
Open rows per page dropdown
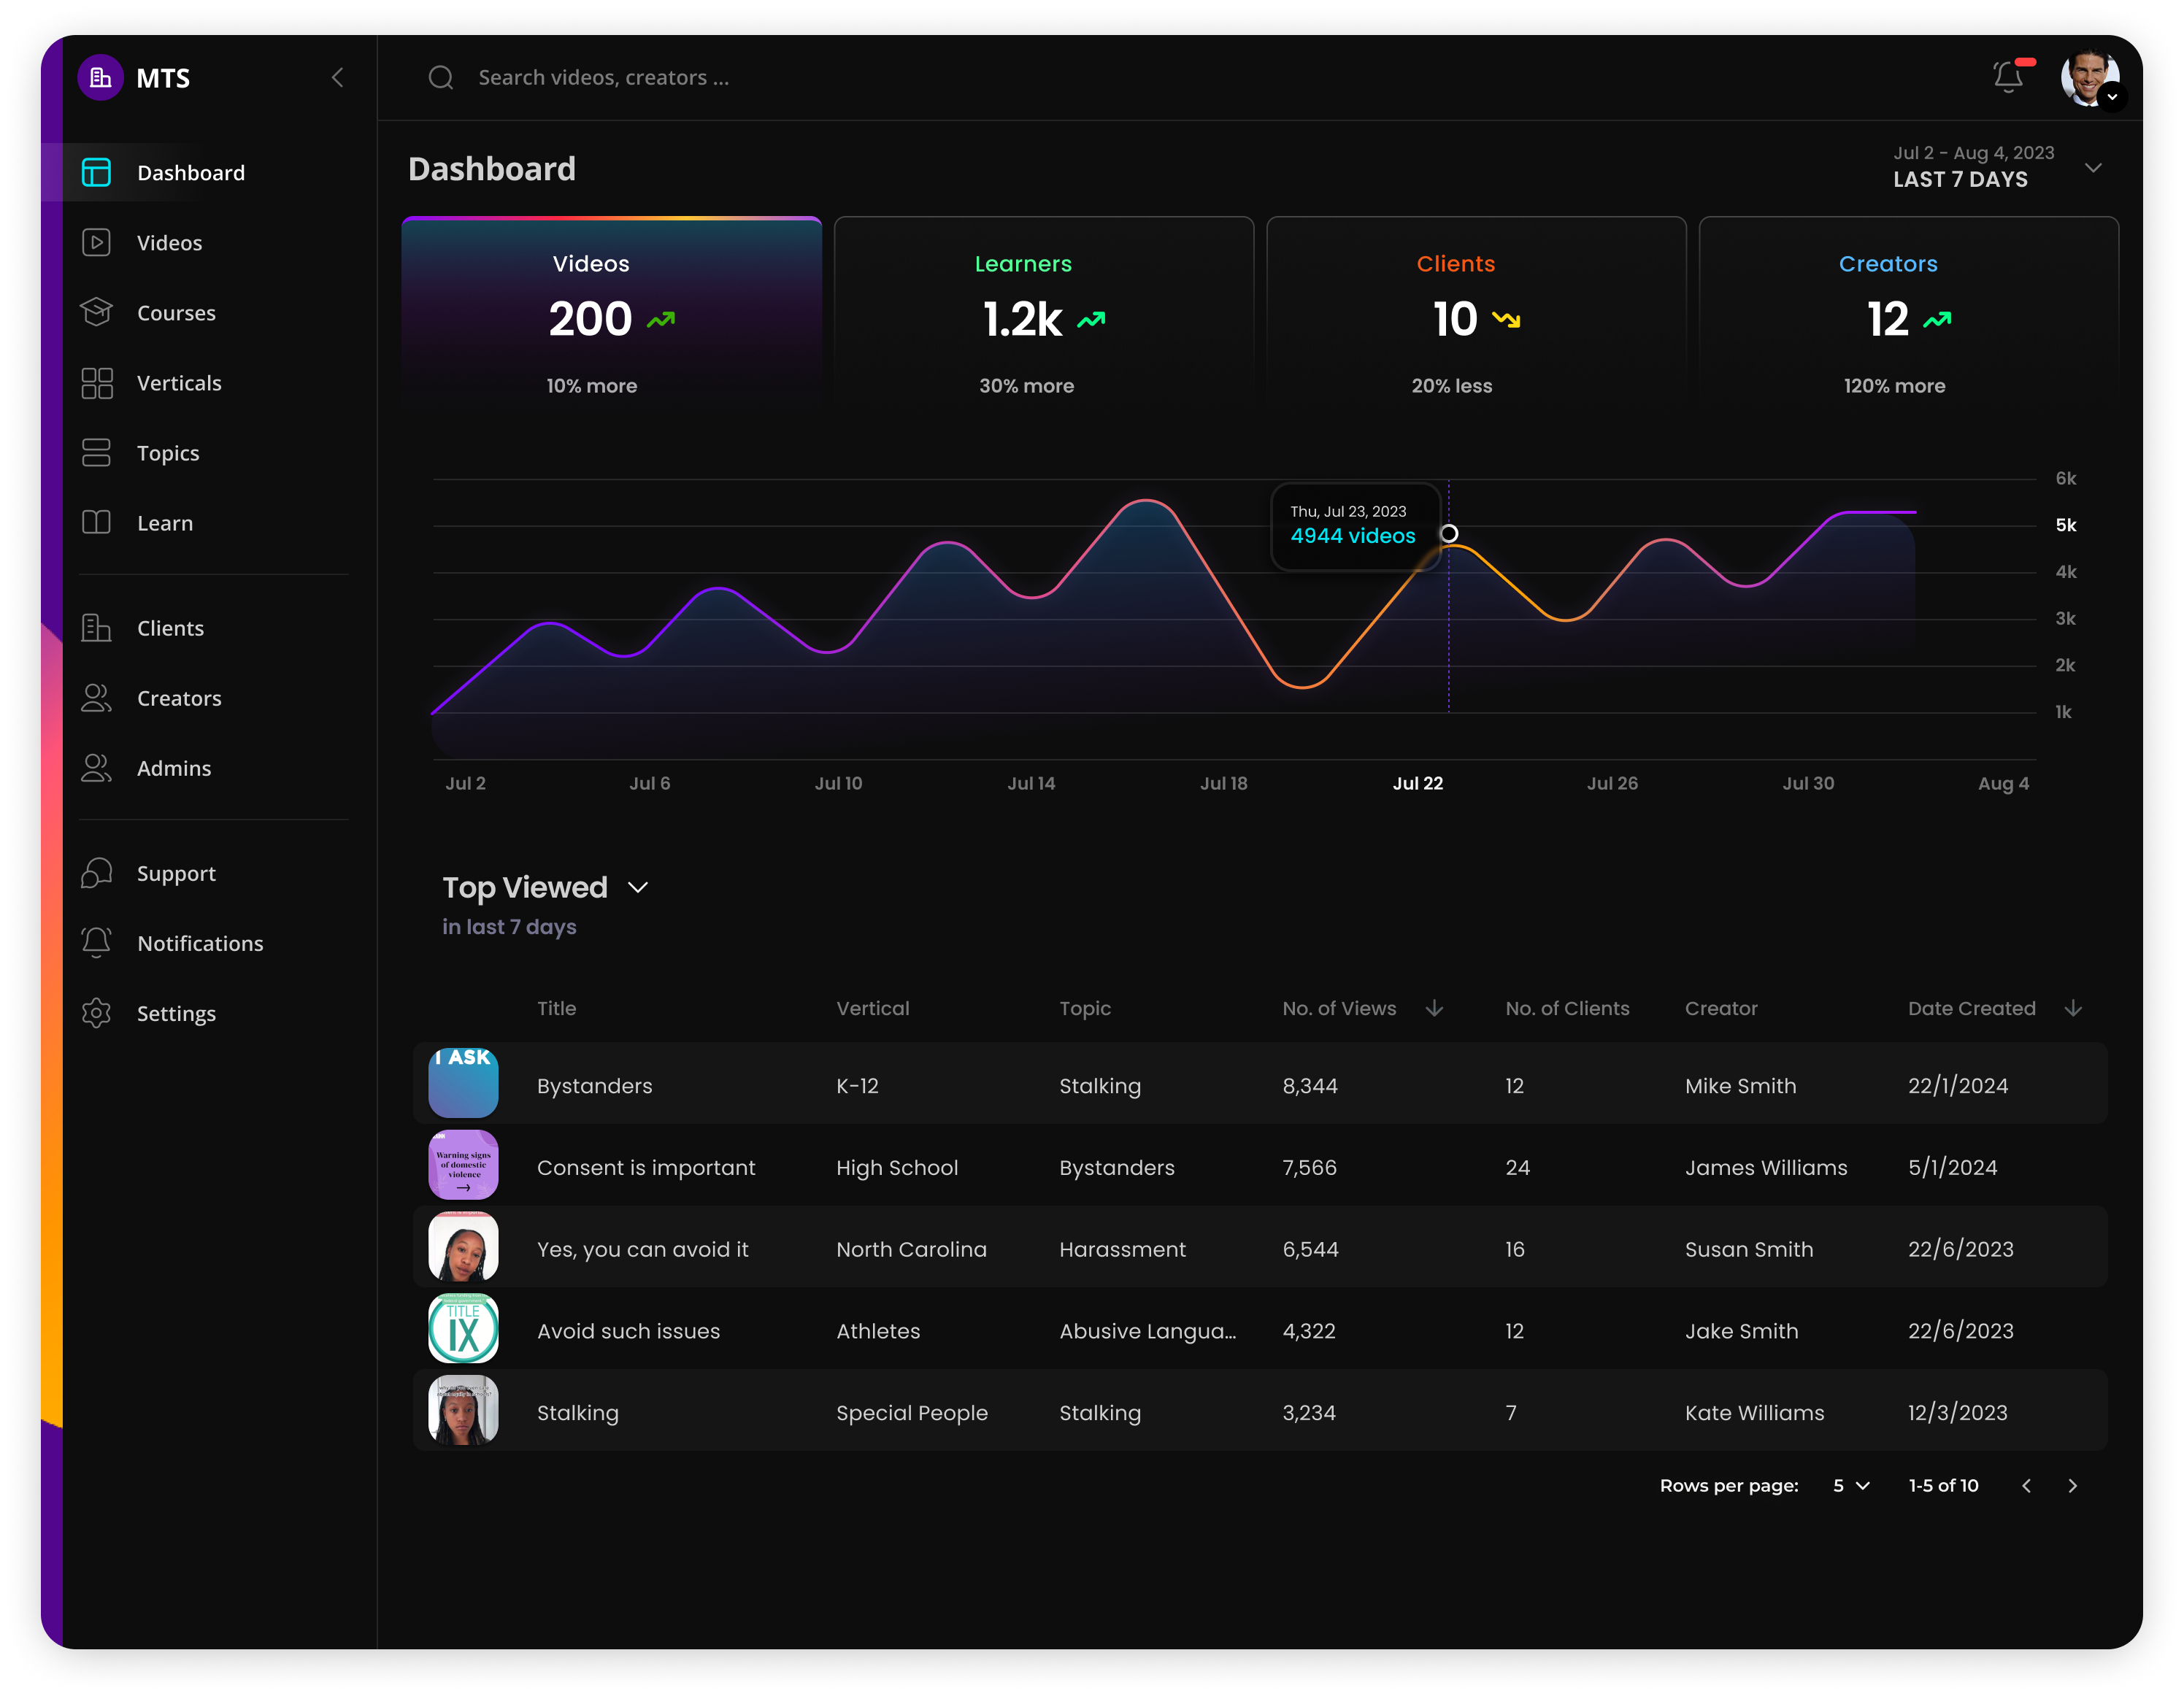click(1851, 1486)
